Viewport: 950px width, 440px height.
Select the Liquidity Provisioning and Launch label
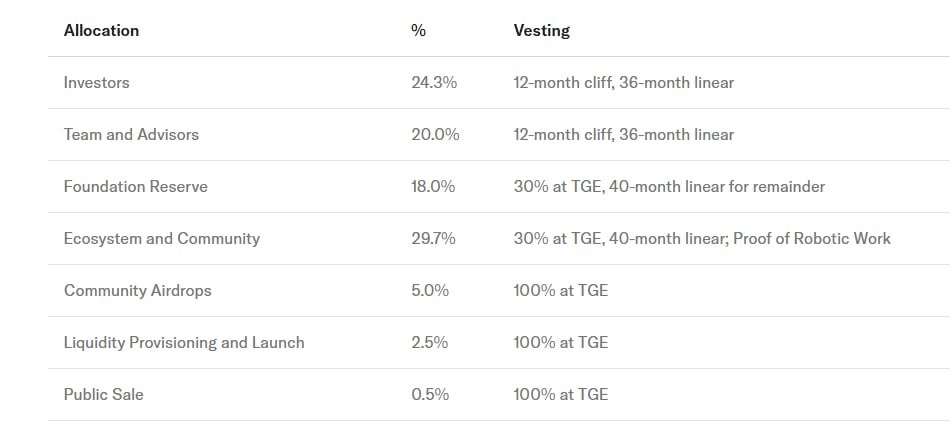tap(184, 342)
